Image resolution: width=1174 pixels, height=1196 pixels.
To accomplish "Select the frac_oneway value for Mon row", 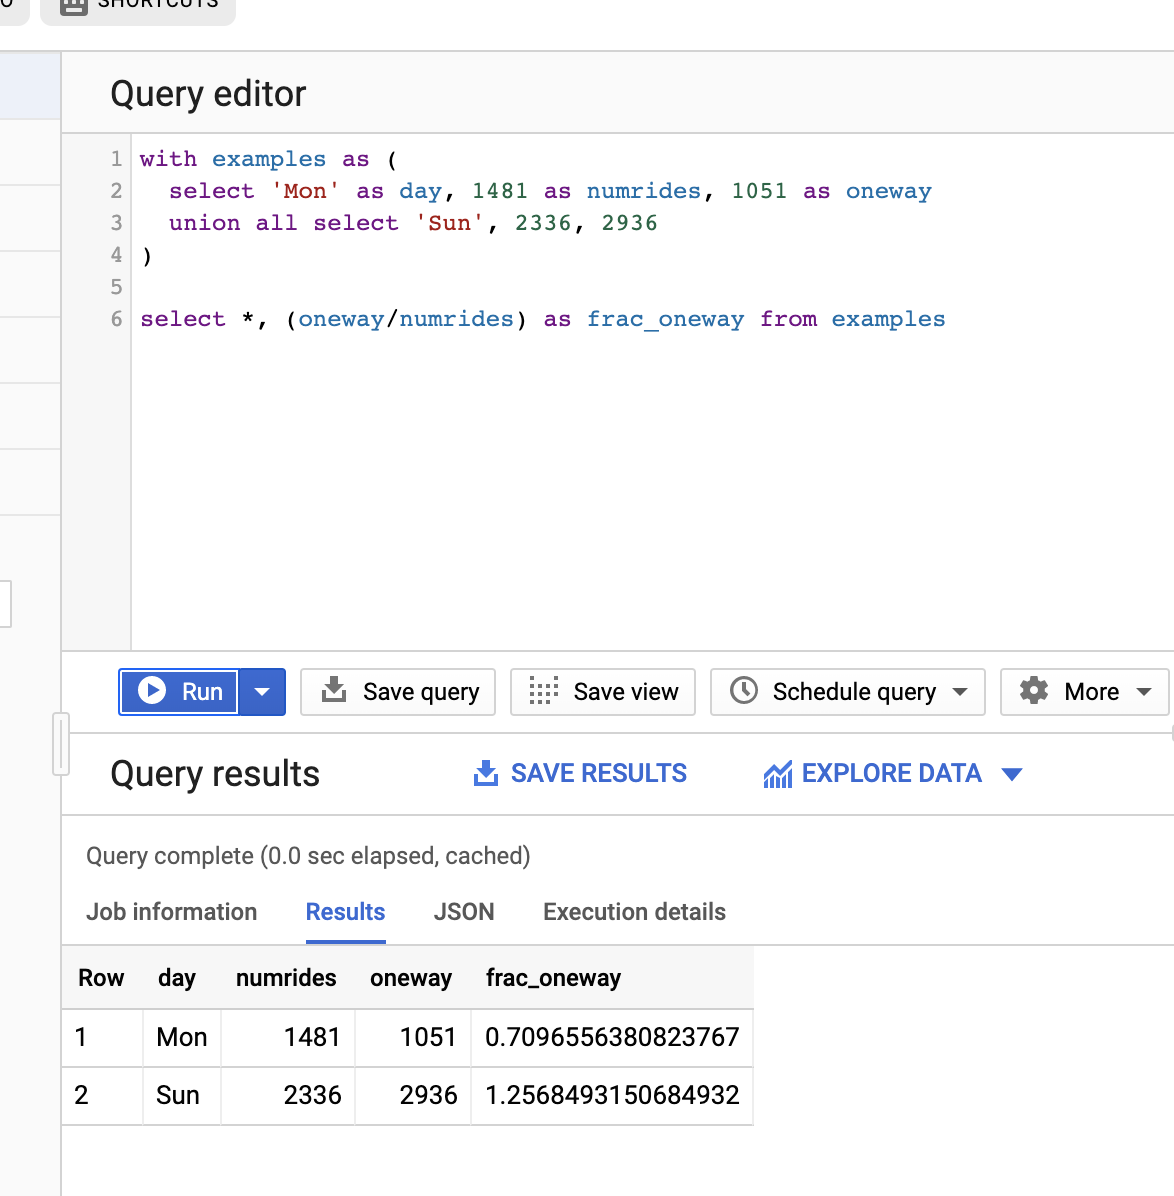I will click(x=611, y=1037).
